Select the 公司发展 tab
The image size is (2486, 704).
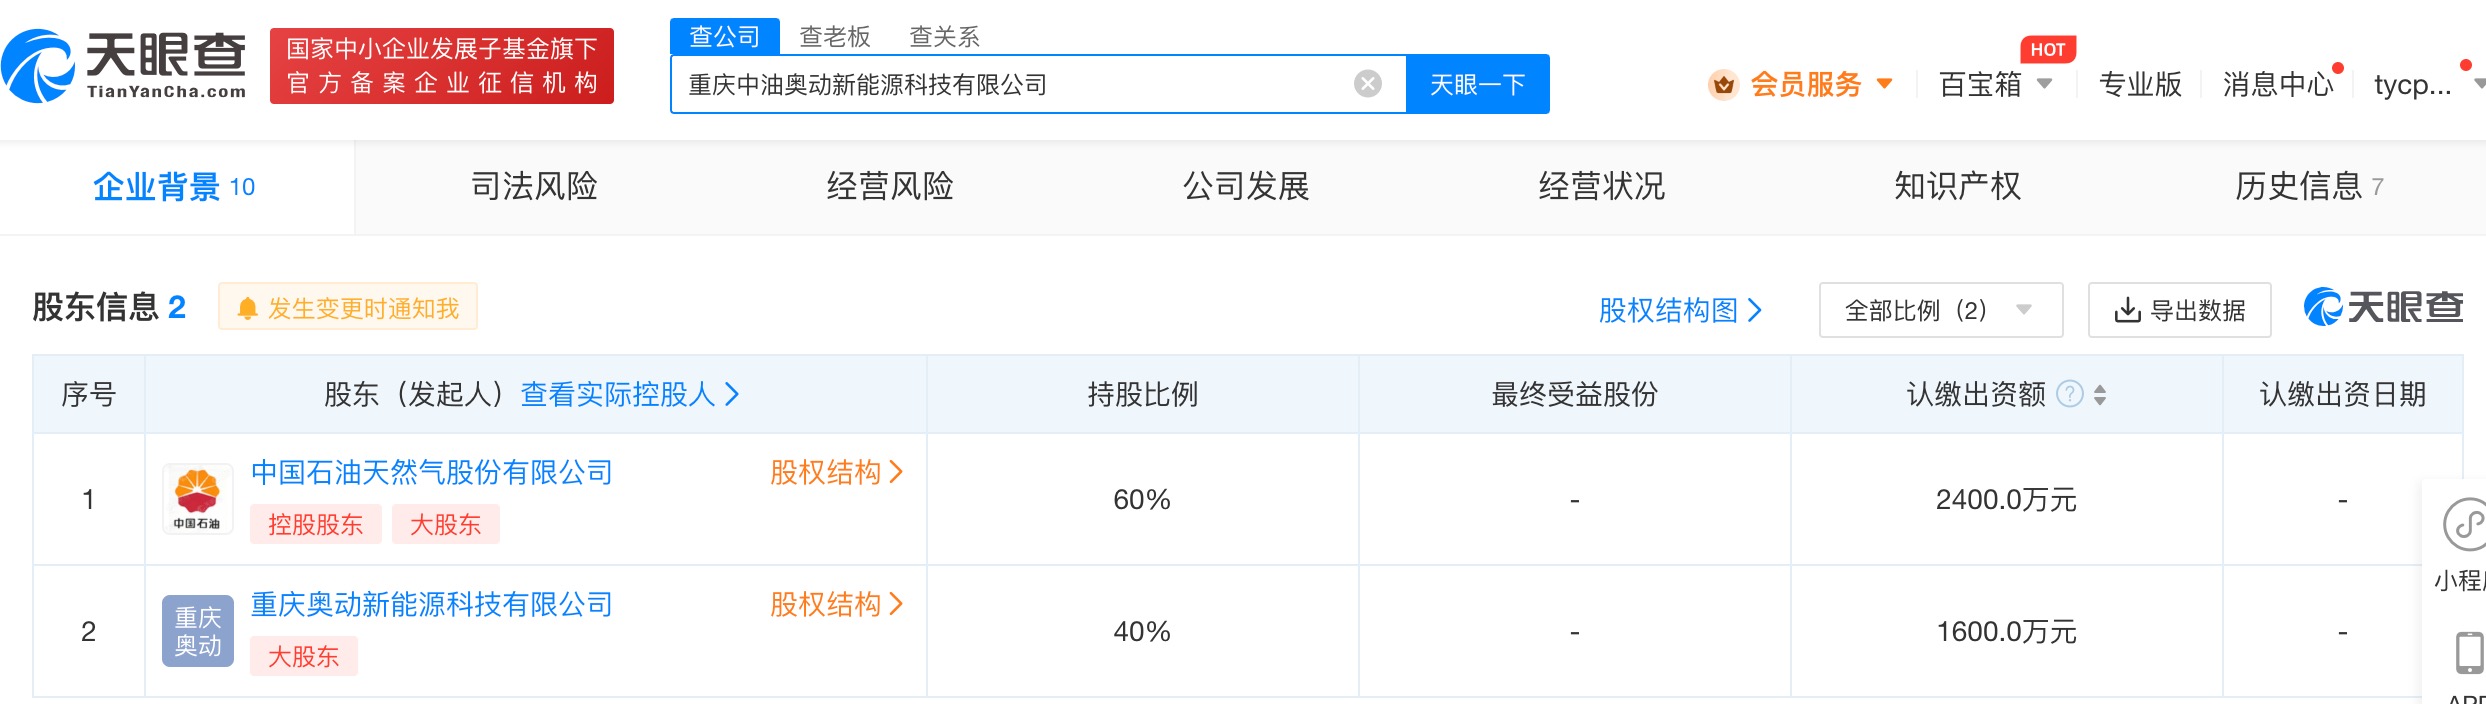click(1246, 187)
